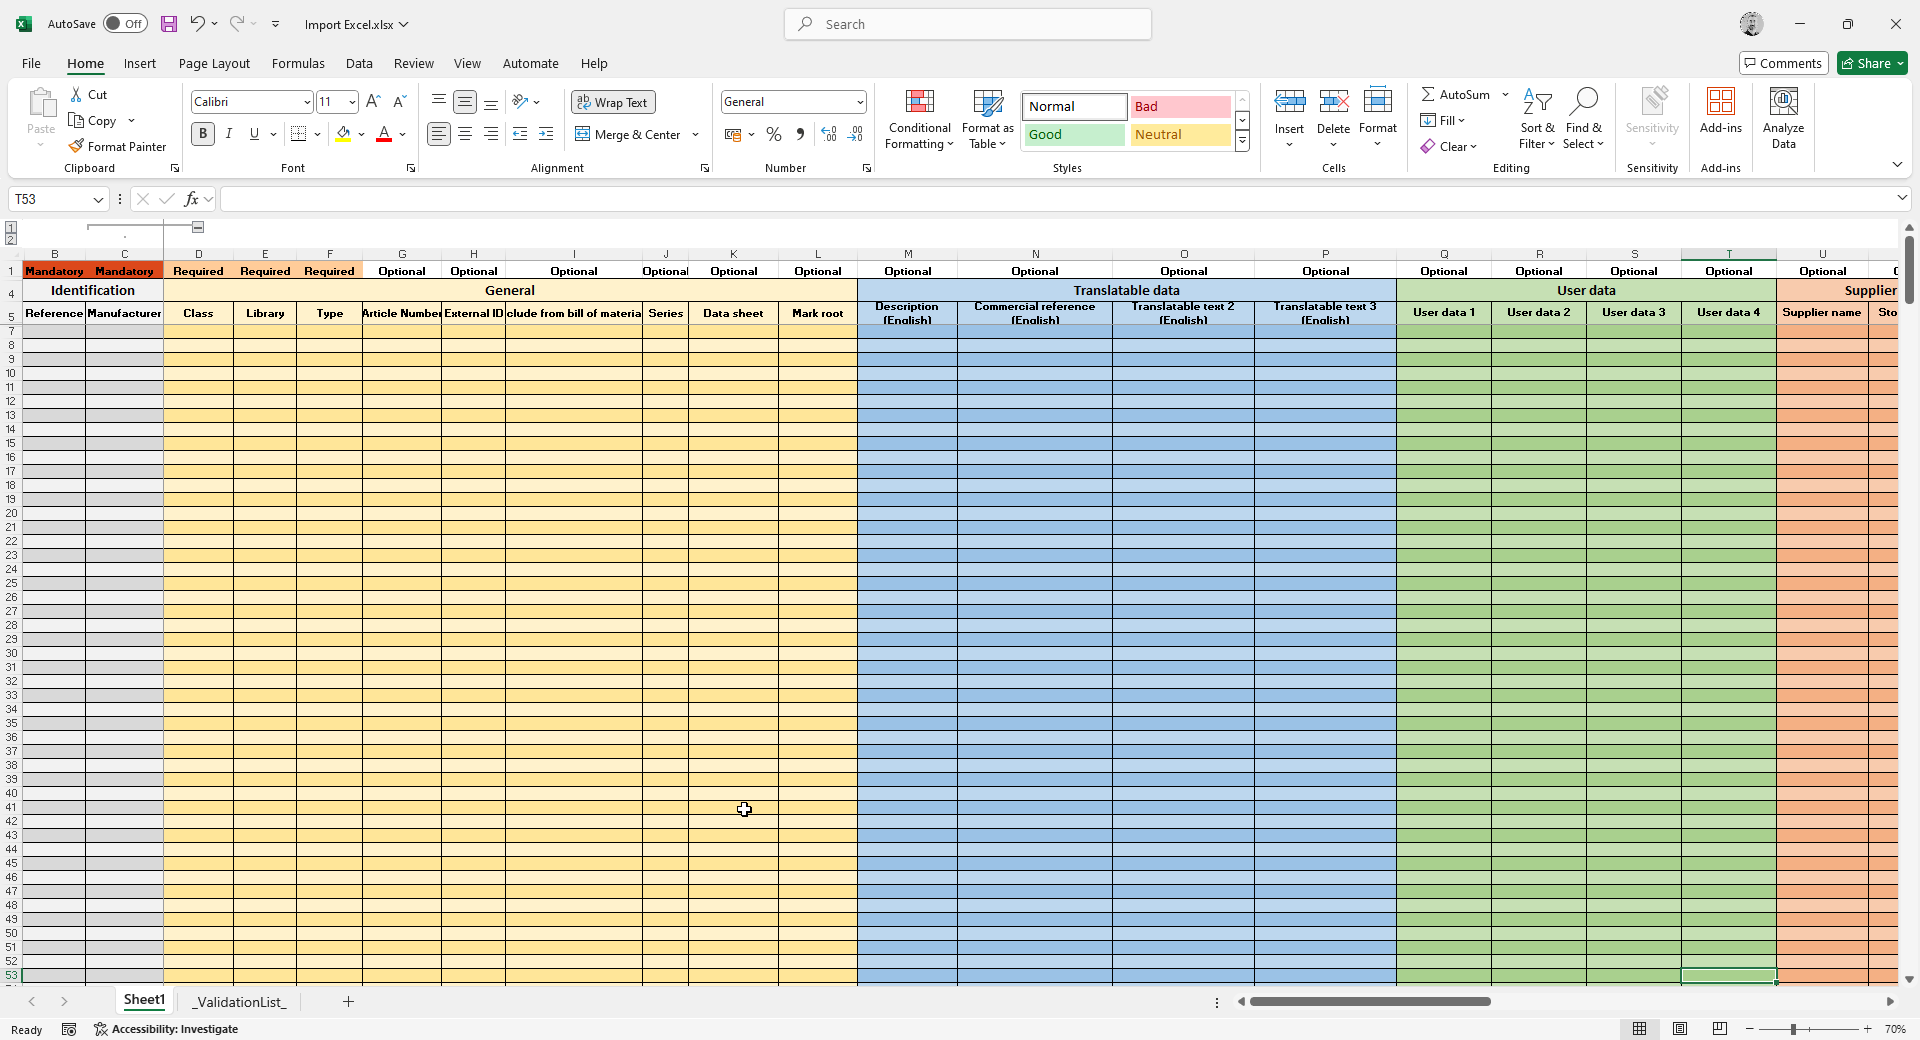1920x1040 pixels.
Task: Toggle Bold formatting button
Action: (x=203, y=134)
